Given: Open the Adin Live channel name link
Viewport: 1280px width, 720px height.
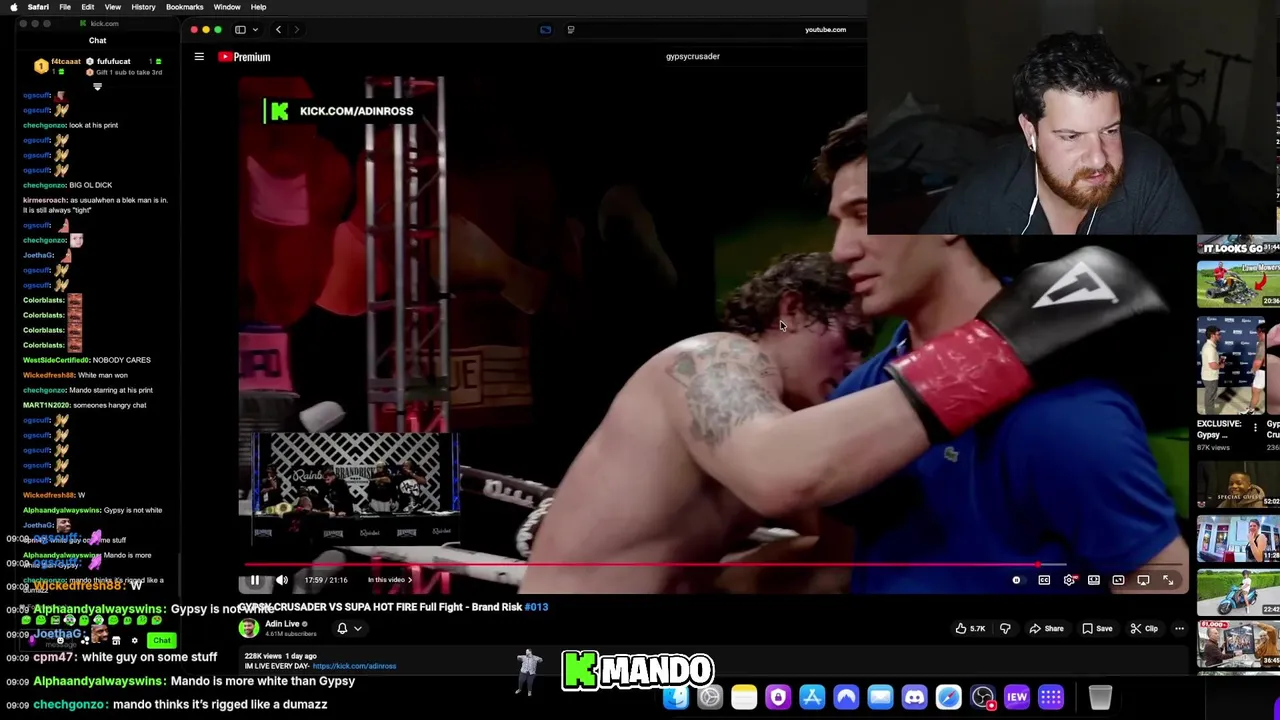Looking at the screenshot, I should pyautogui.click(x=282, y=624).
